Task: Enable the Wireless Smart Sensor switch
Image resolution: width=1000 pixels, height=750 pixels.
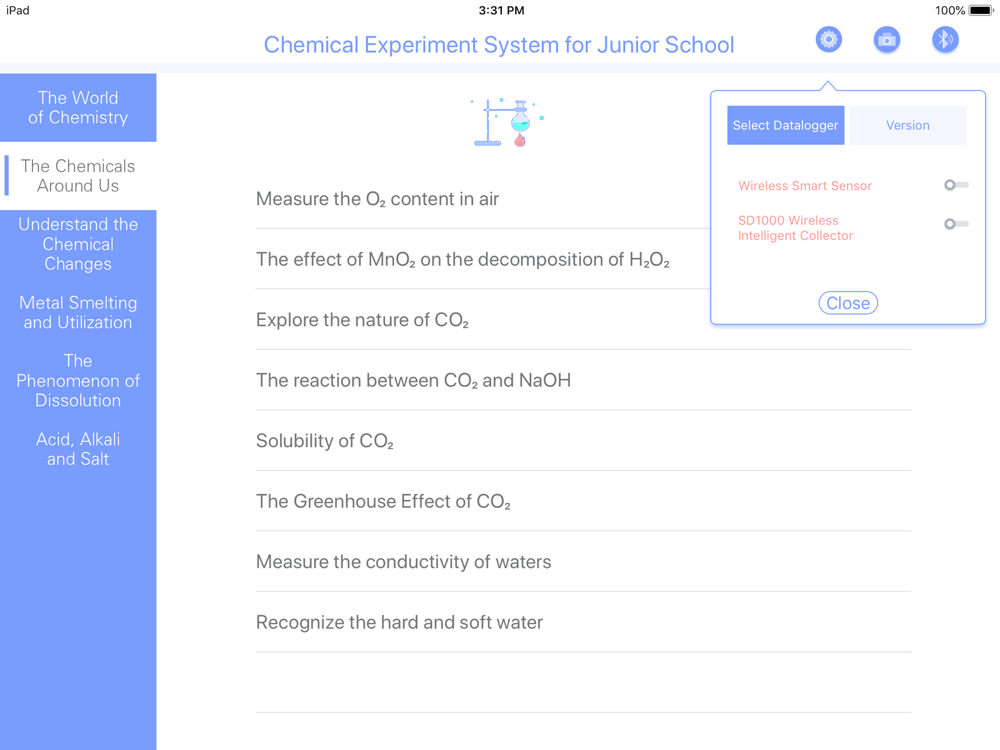Action: tap(956, 185)
